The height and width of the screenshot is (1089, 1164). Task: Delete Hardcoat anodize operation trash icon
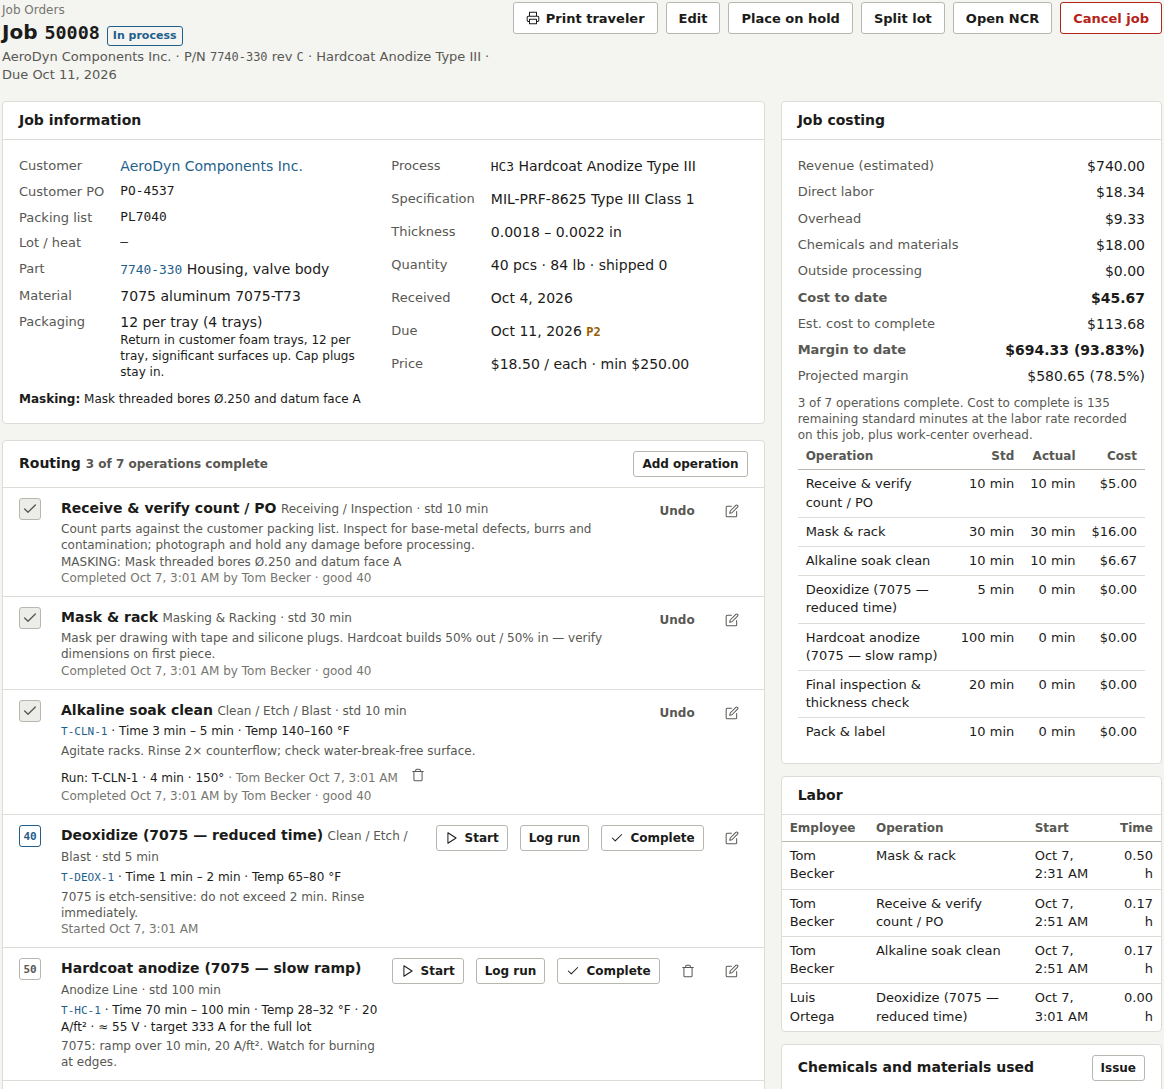click(x=687, y=971)
